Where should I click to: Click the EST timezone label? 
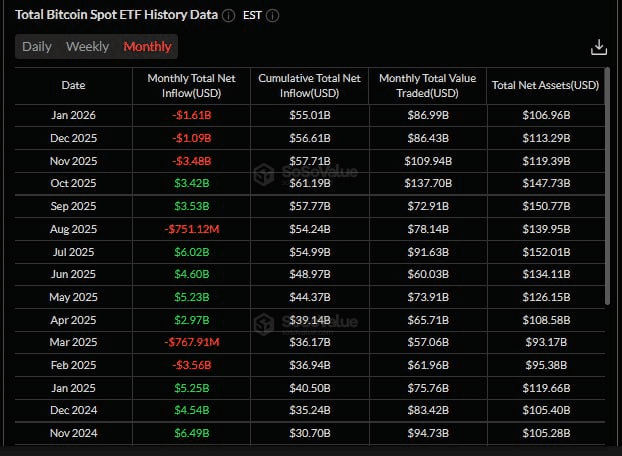(252, 16)
